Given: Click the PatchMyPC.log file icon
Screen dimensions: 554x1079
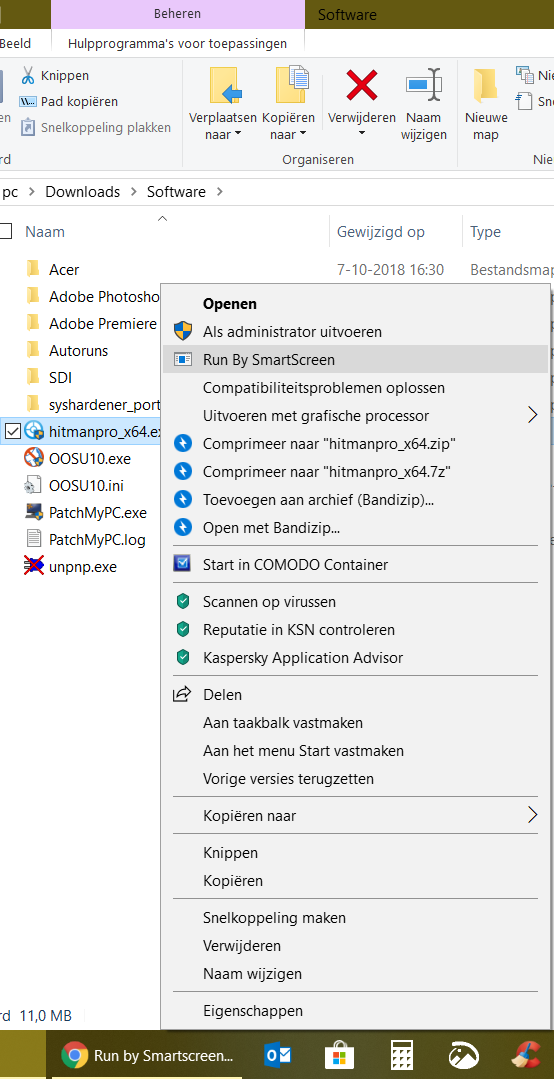Looking at the screenshot, I should 33,540.
